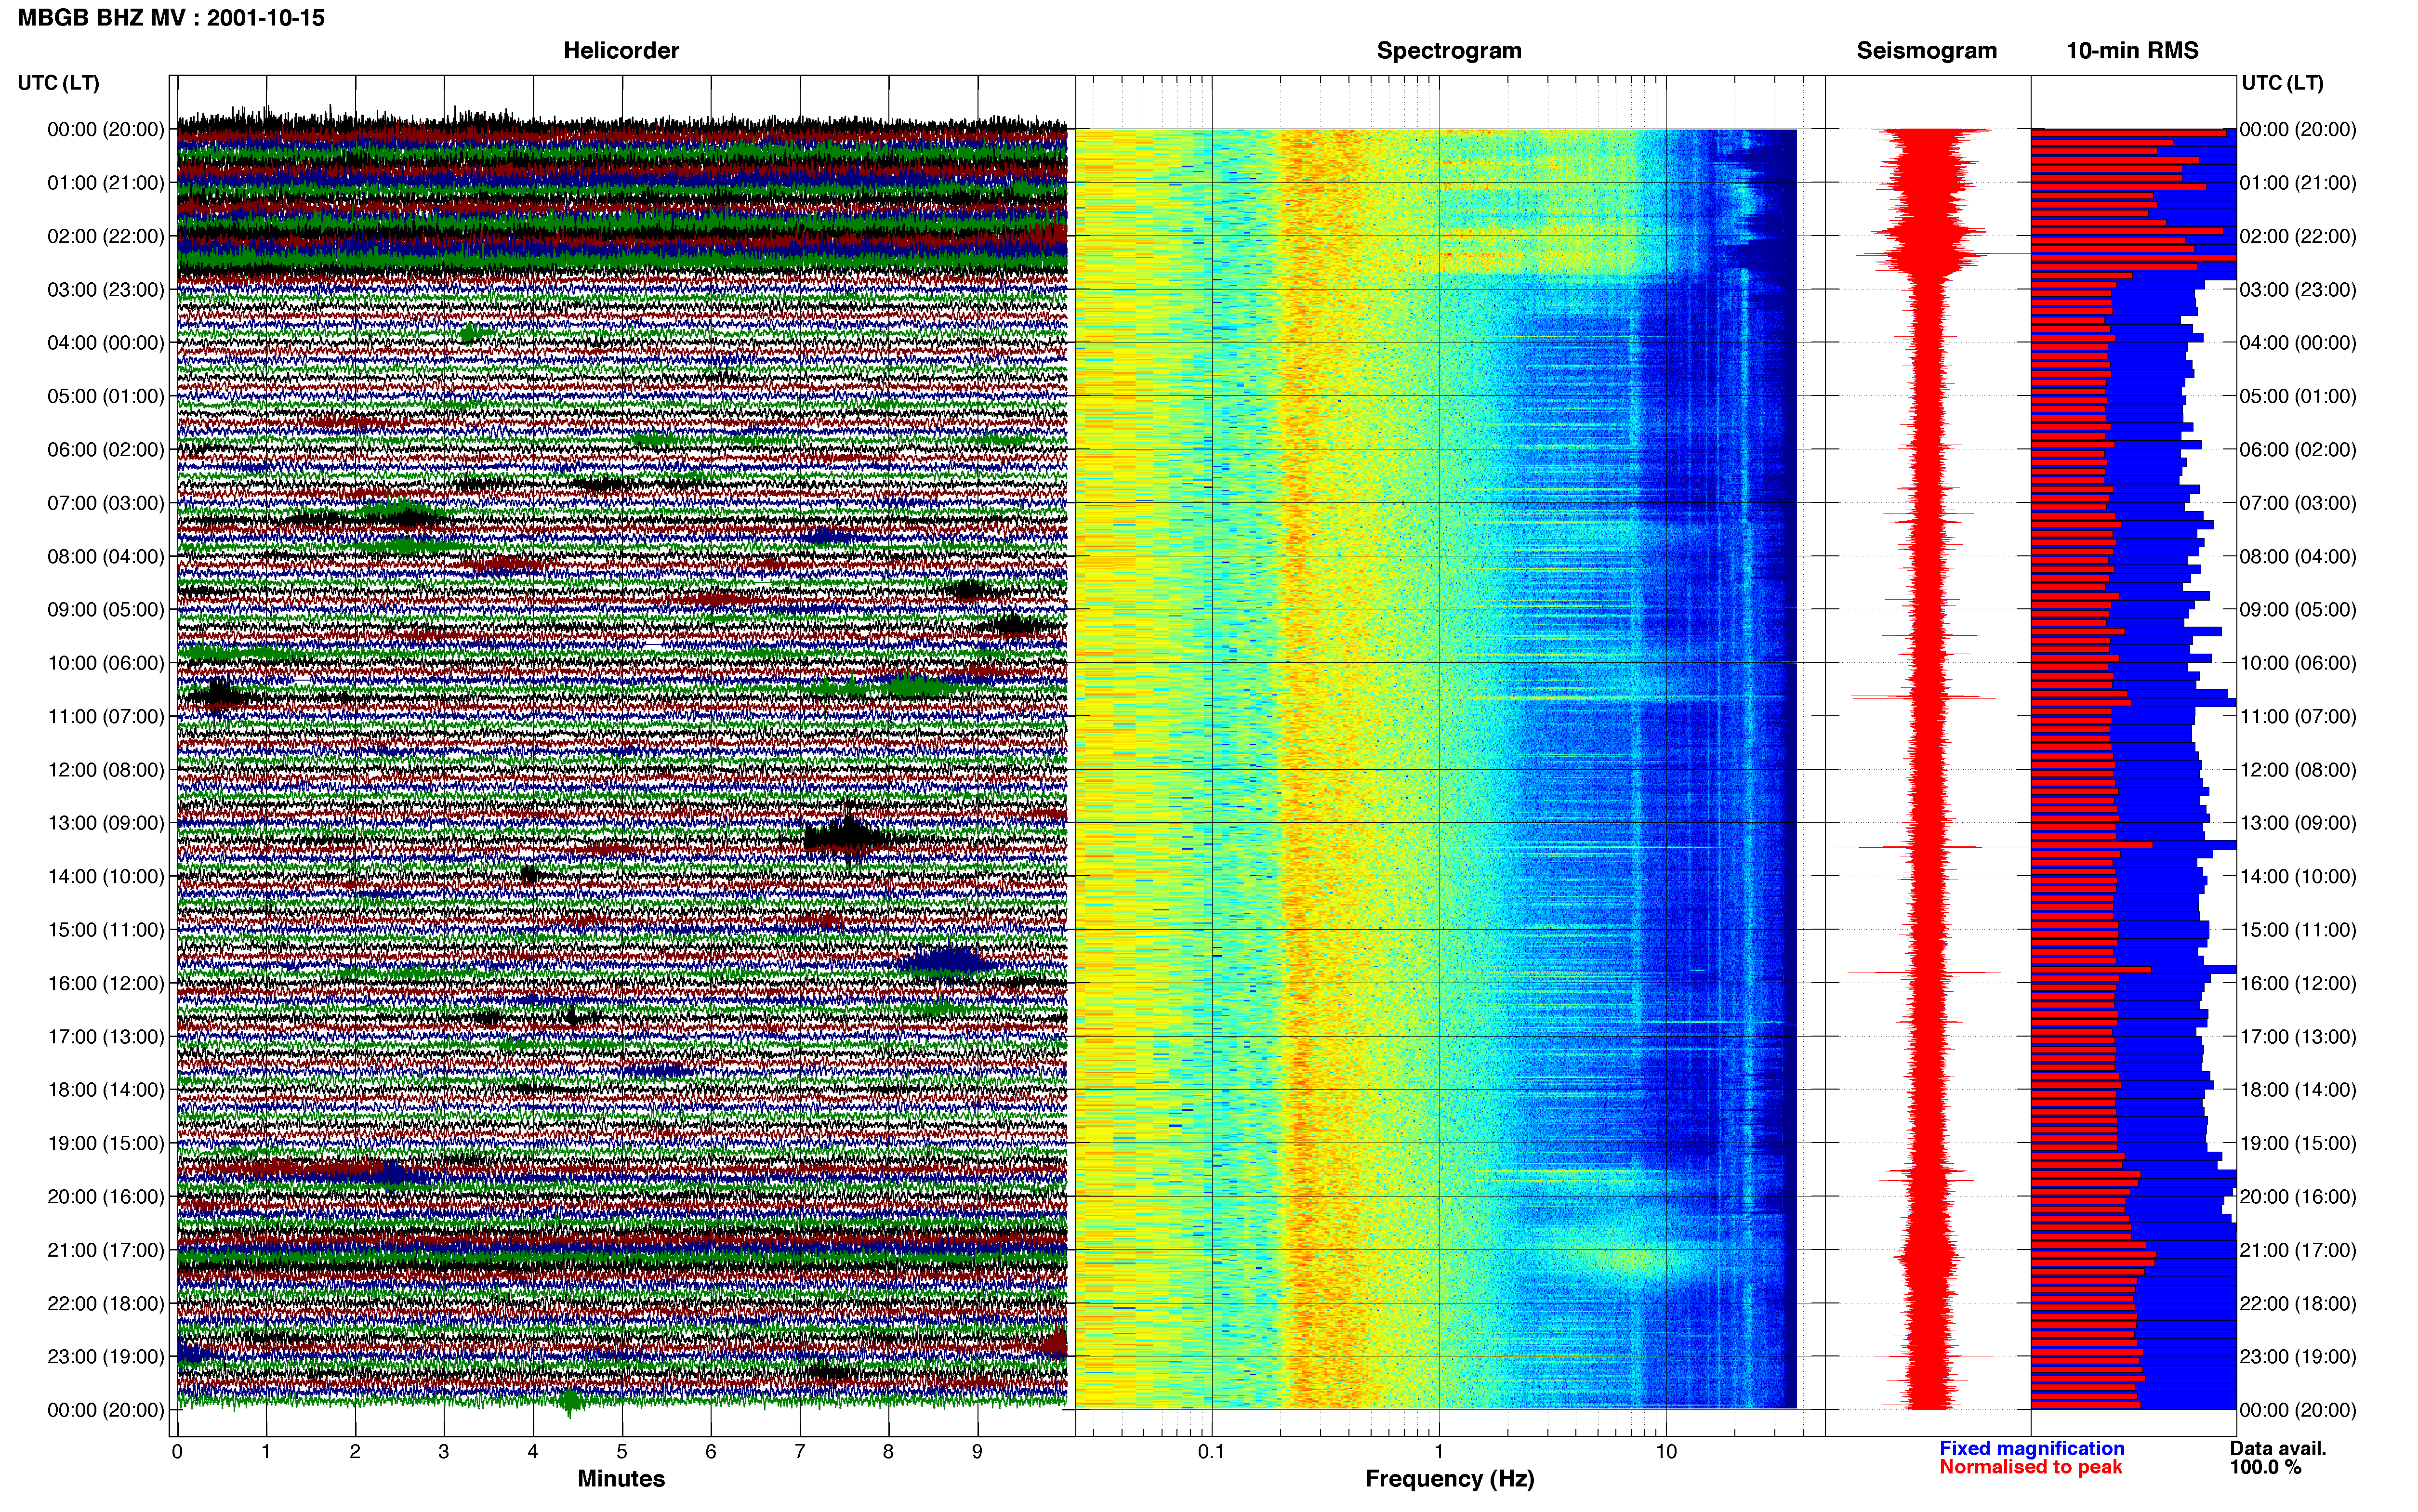The width and height of the screenshot is (2418, 1512).
Task: Click the title "MBGB BHZ MV : 2001-10-15"
Action: [171, 18]
